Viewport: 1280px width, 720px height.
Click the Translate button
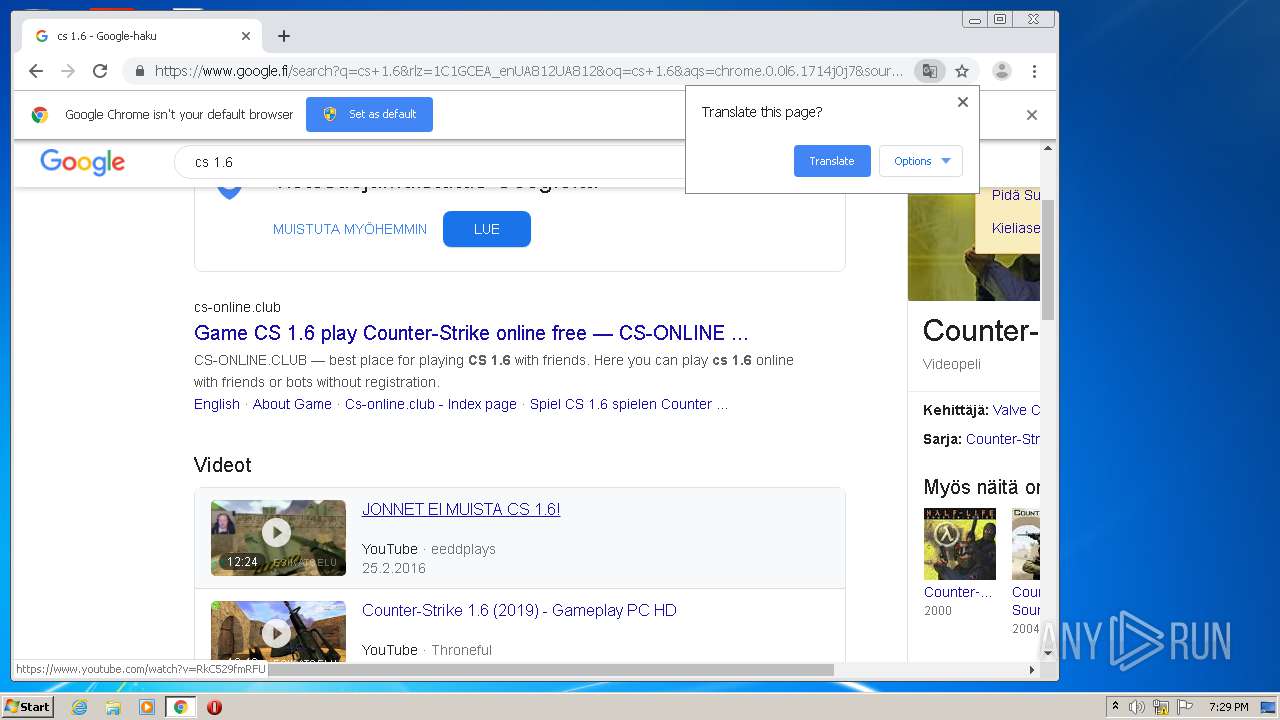tap(832, 161)
